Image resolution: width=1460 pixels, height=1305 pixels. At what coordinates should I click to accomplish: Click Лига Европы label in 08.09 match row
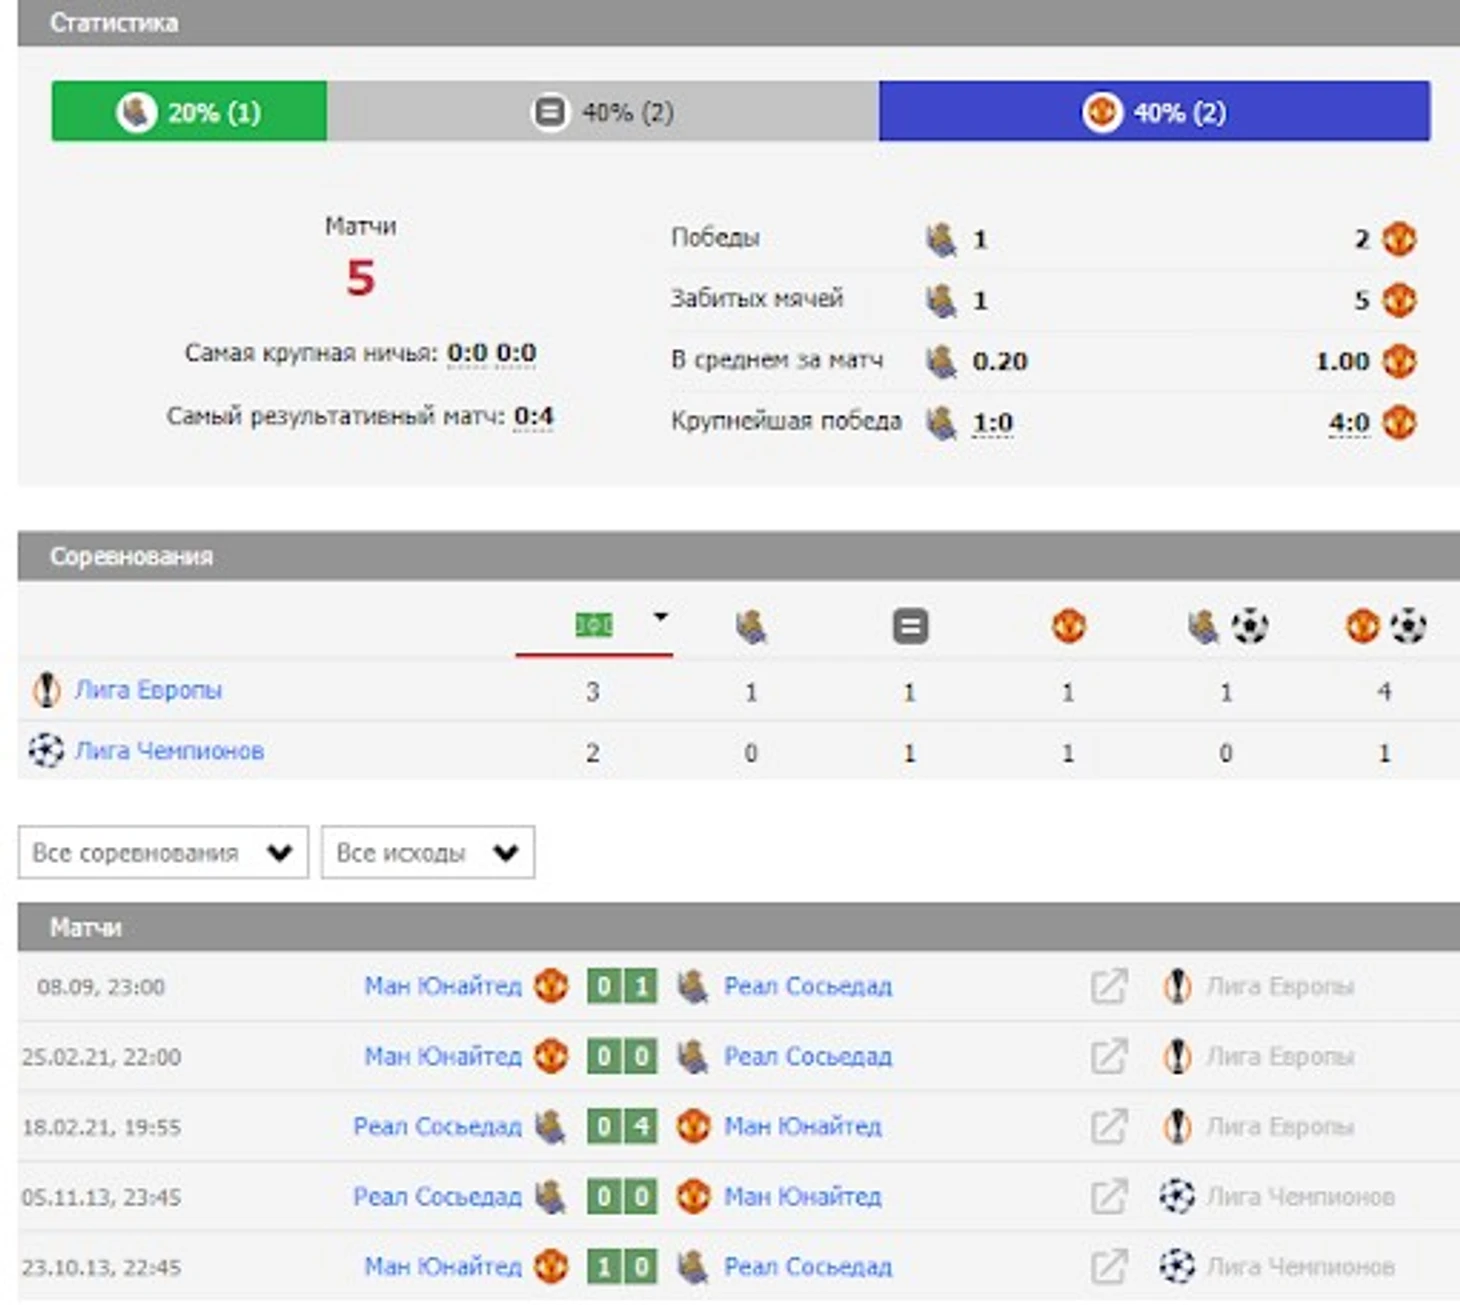coord(1280,986)
